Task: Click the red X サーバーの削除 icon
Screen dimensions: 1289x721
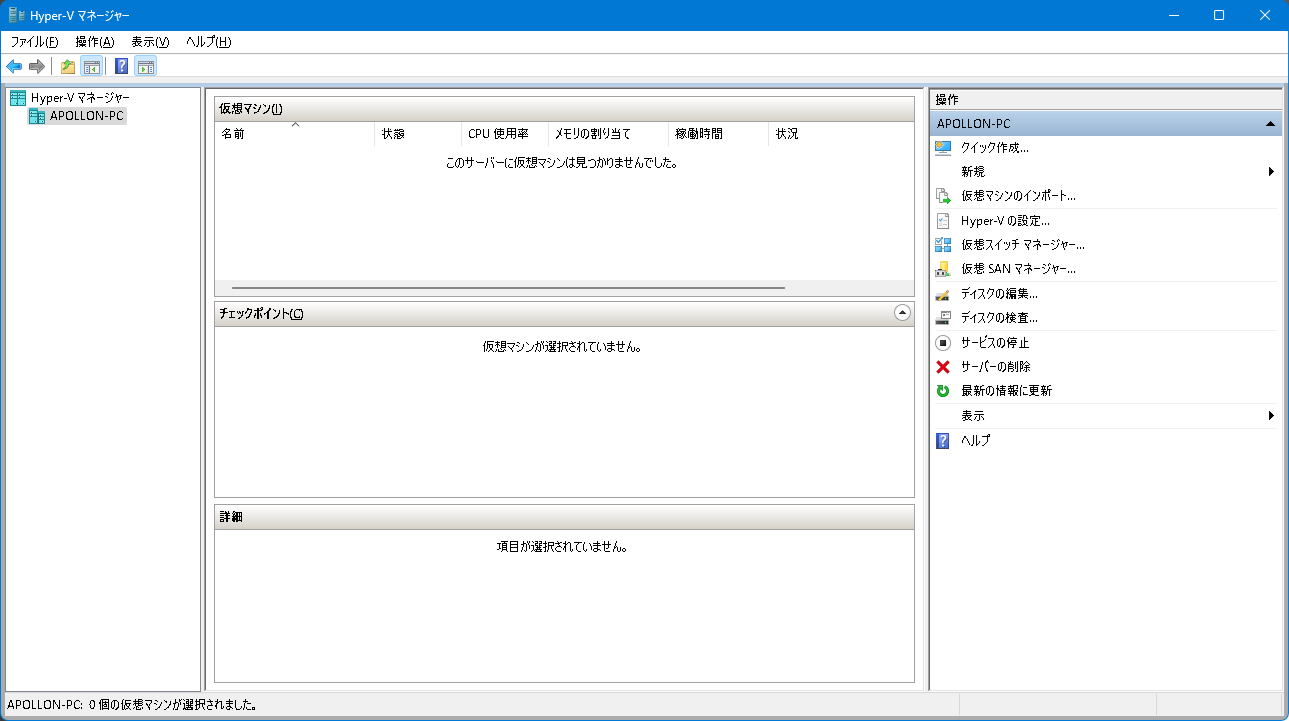Action: [943, 367]
